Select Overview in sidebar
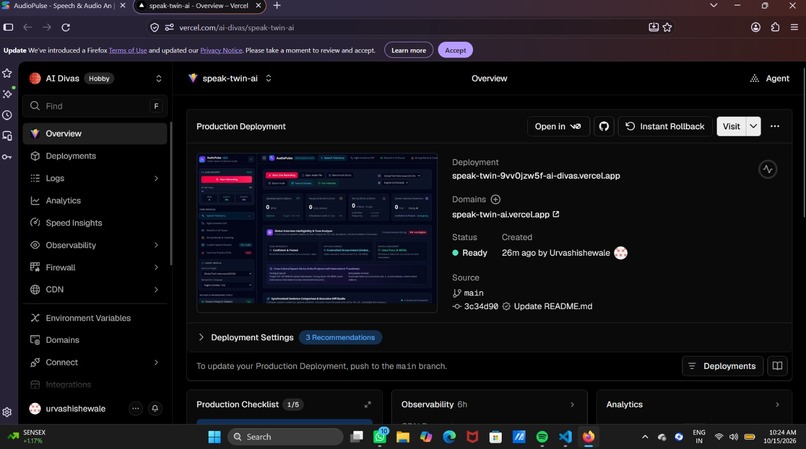Image resolution: width=806 pixels, height=449 pixels. (95, 134)
